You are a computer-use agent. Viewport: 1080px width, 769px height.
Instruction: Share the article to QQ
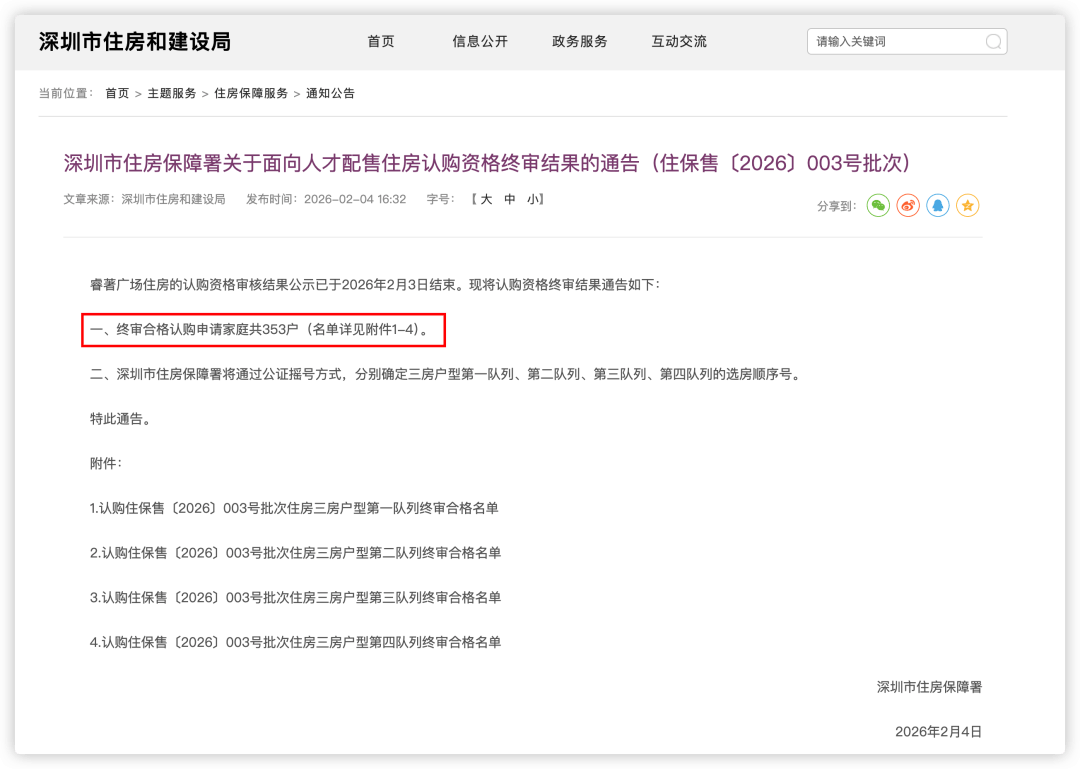pyautogui.click(x=938, y=206)
